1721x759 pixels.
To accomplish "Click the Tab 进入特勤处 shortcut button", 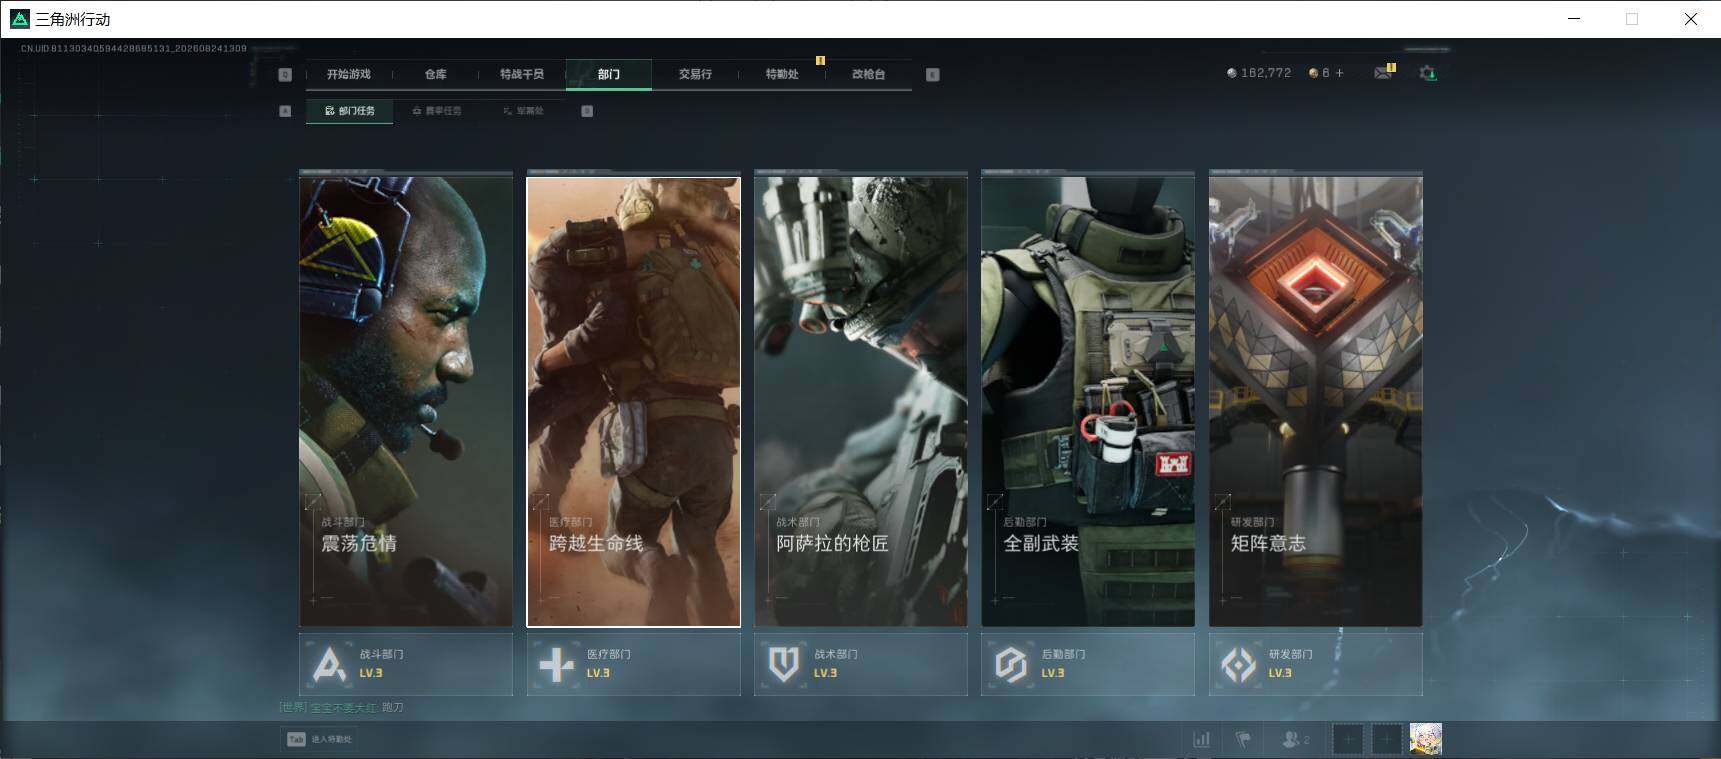I will pos(319,739).
